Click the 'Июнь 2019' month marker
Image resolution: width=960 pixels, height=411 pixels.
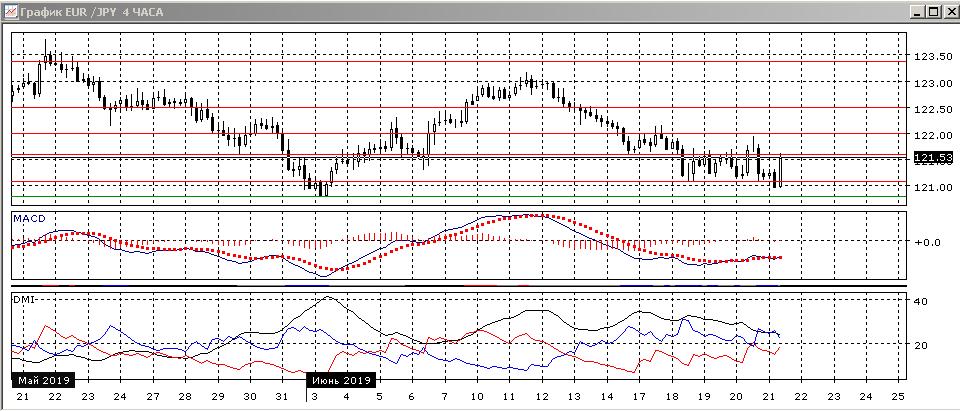(x=340, y=381)
